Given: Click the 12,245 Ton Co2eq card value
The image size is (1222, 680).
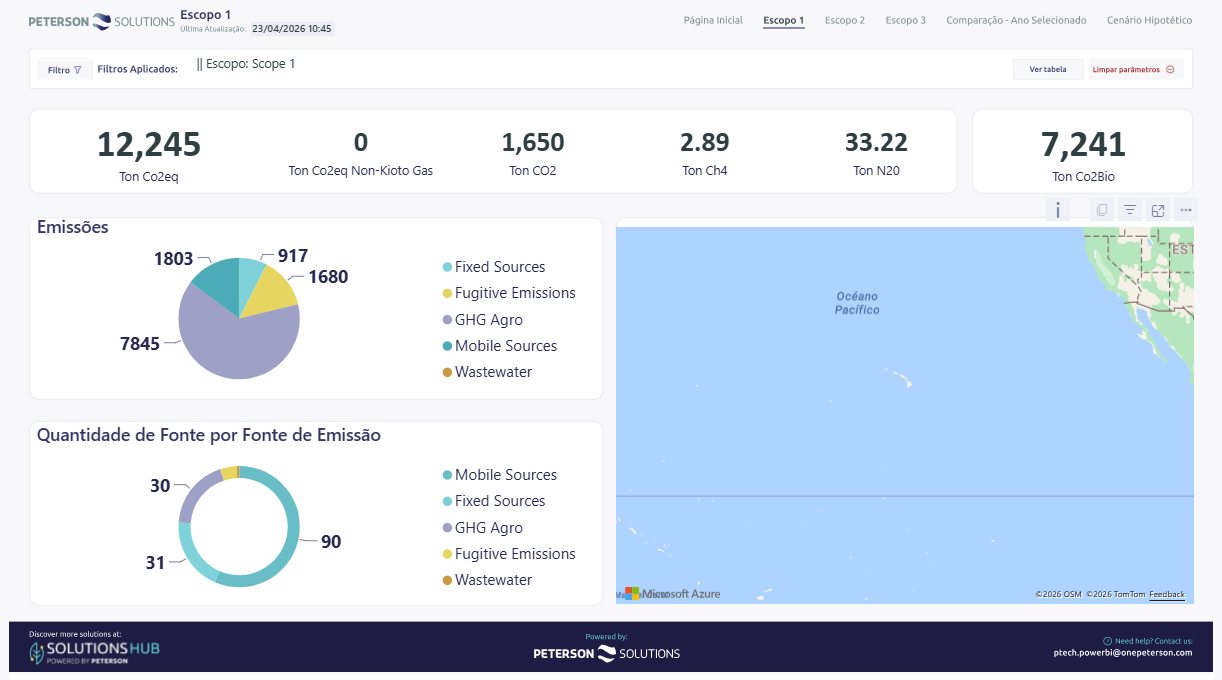Looking at the screenshot, I should (x=149, y=144).
